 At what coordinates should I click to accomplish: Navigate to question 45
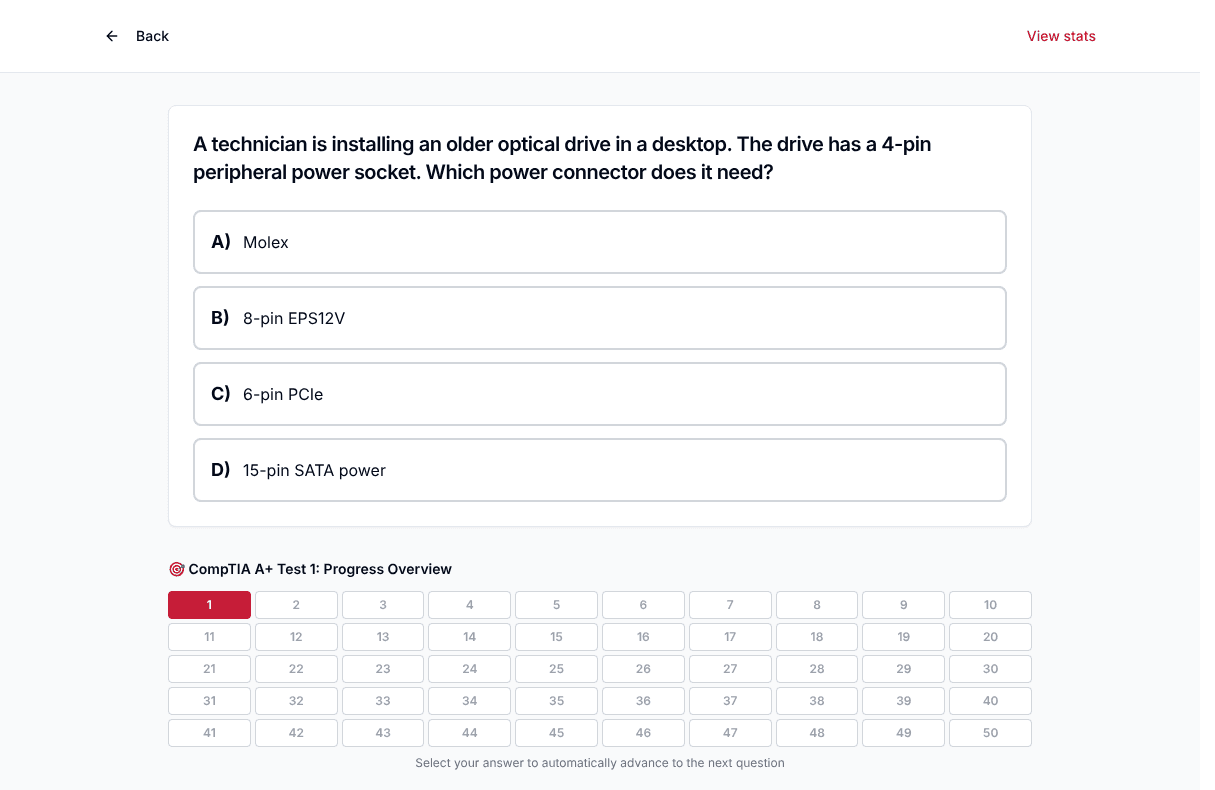[556, 733]
